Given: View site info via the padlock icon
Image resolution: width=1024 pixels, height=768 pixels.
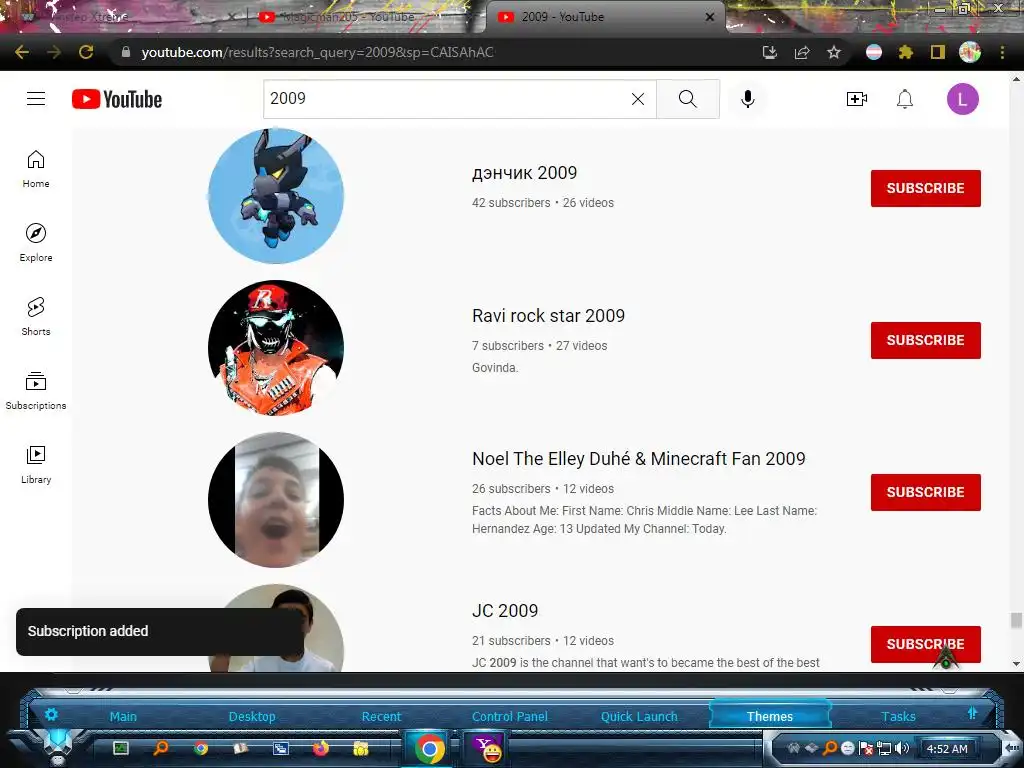Looking at the screenshot, I should [125, 52].
